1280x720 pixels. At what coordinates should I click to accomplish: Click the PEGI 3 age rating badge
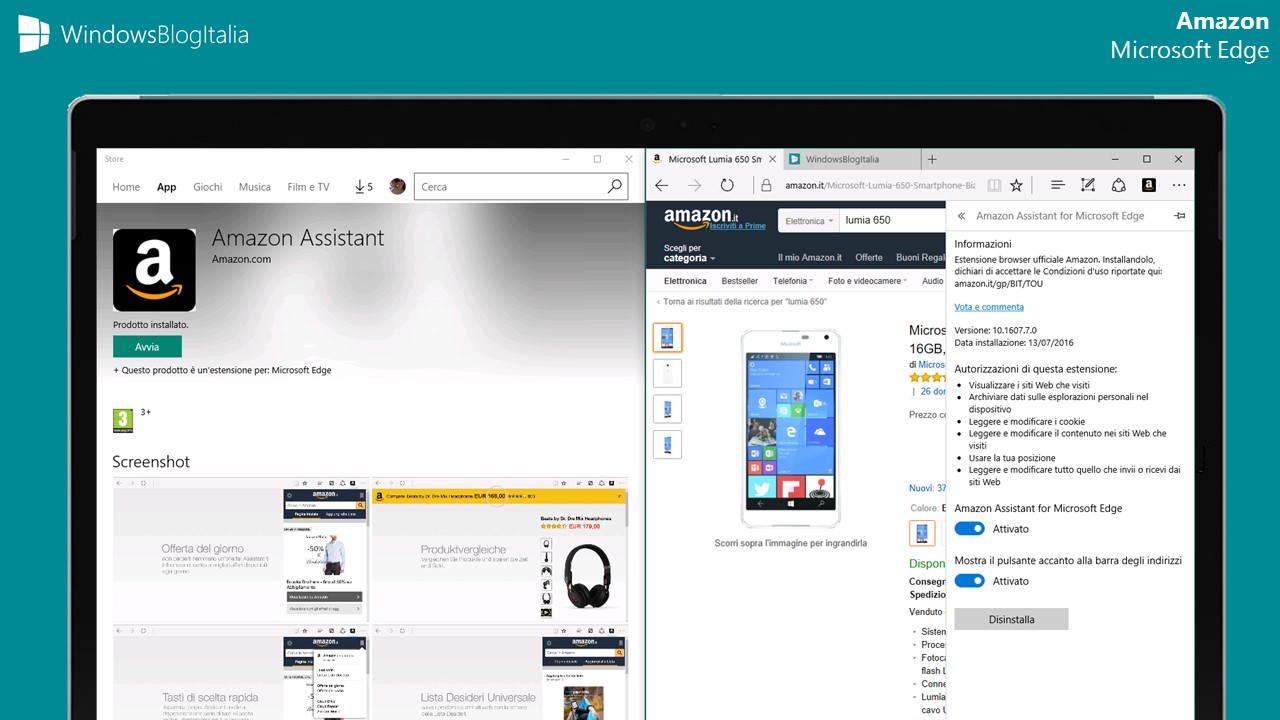123,420
